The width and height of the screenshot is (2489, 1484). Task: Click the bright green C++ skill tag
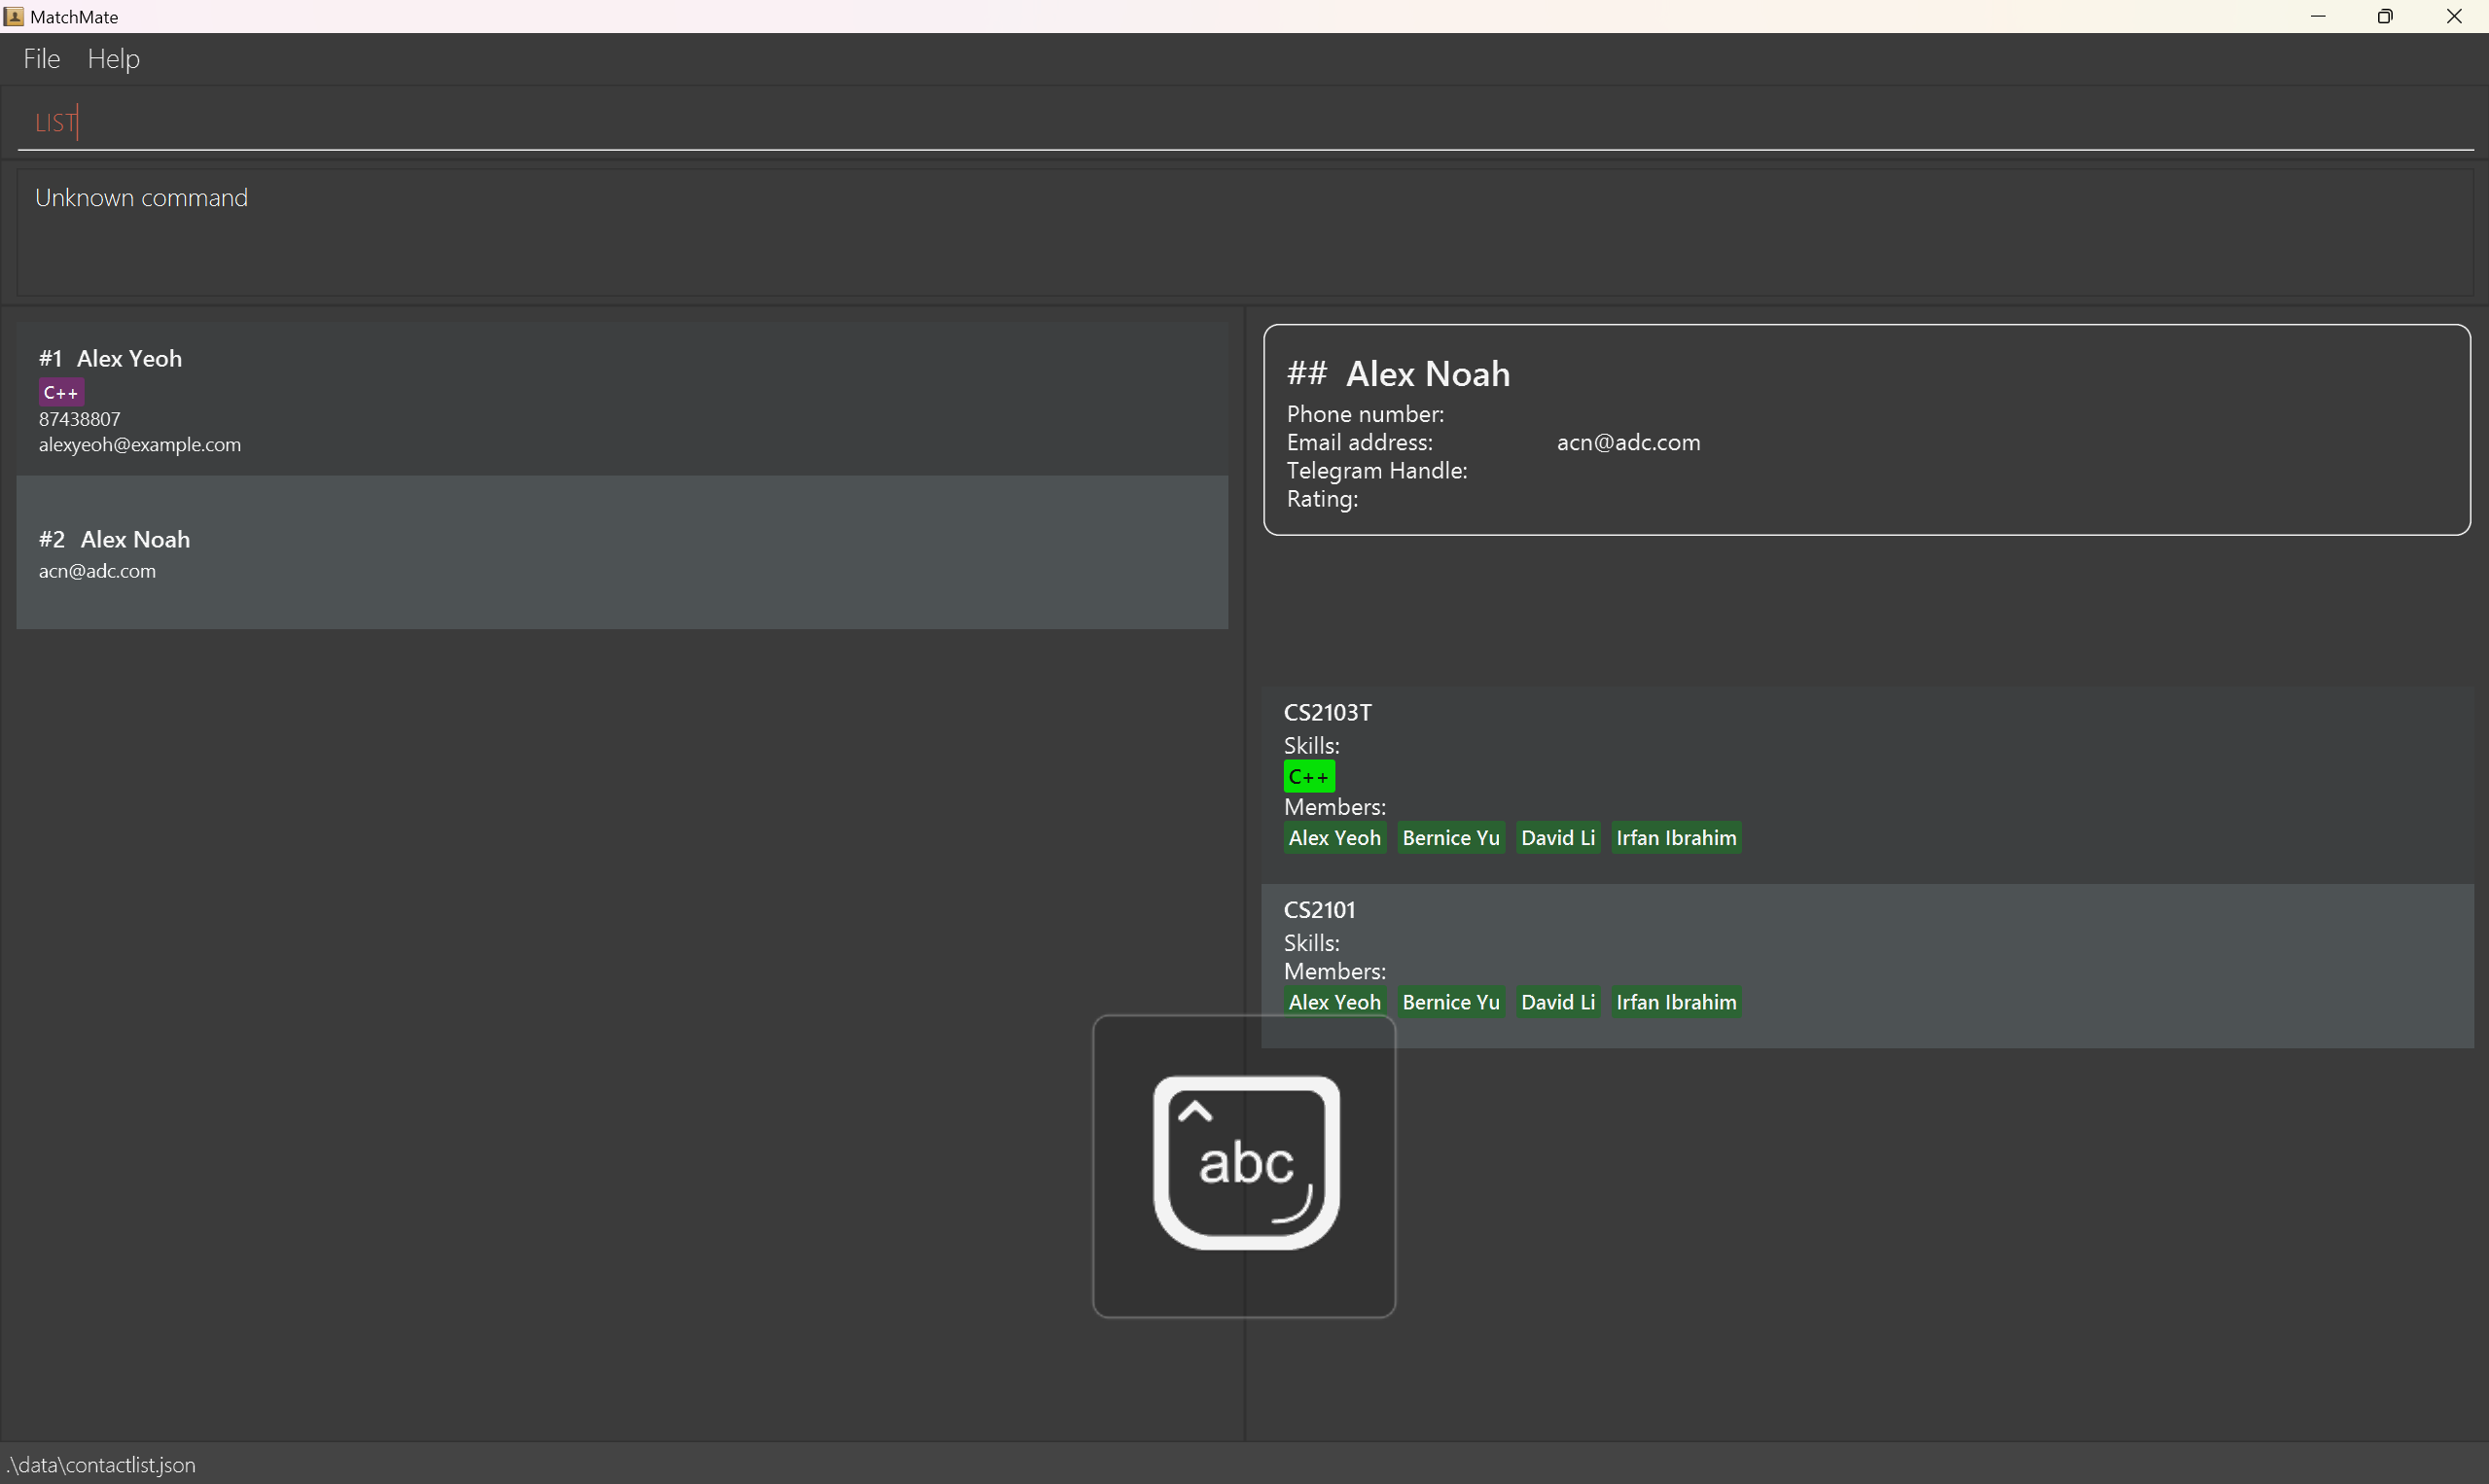[1308, 777]
